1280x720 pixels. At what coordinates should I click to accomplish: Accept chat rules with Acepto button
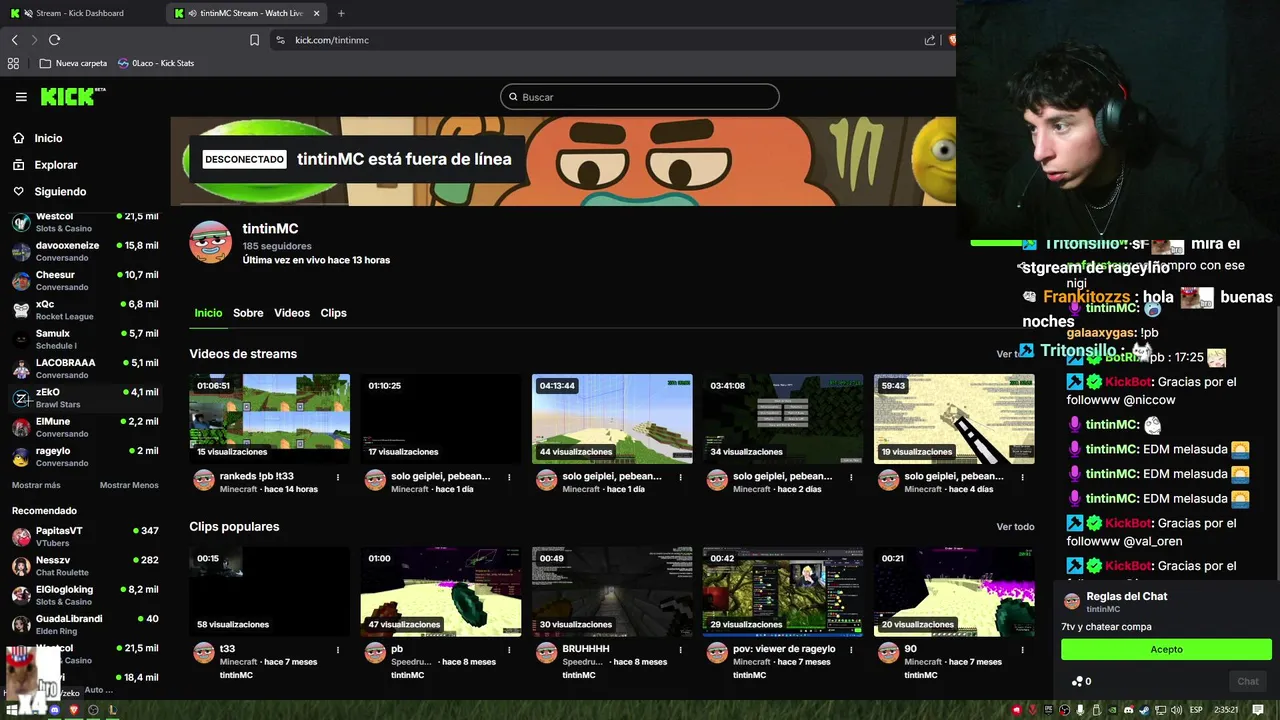(1166, 649)
